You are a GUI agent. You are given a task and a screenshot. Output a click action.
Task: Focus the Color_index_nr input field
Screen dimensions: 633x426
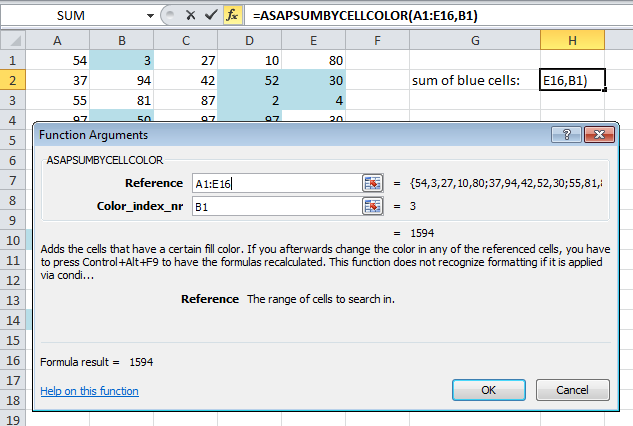(277, 206)
